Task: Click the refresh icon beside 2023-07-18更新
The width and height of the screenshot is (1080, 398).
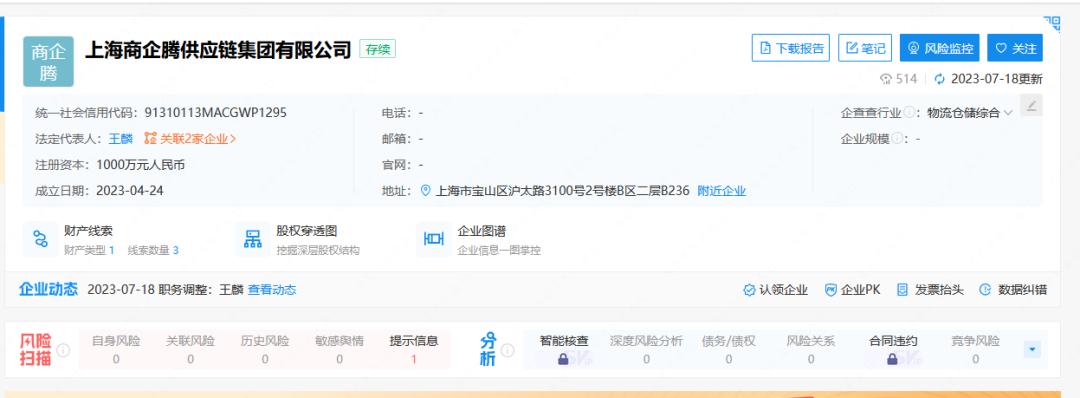Action: 939,79
